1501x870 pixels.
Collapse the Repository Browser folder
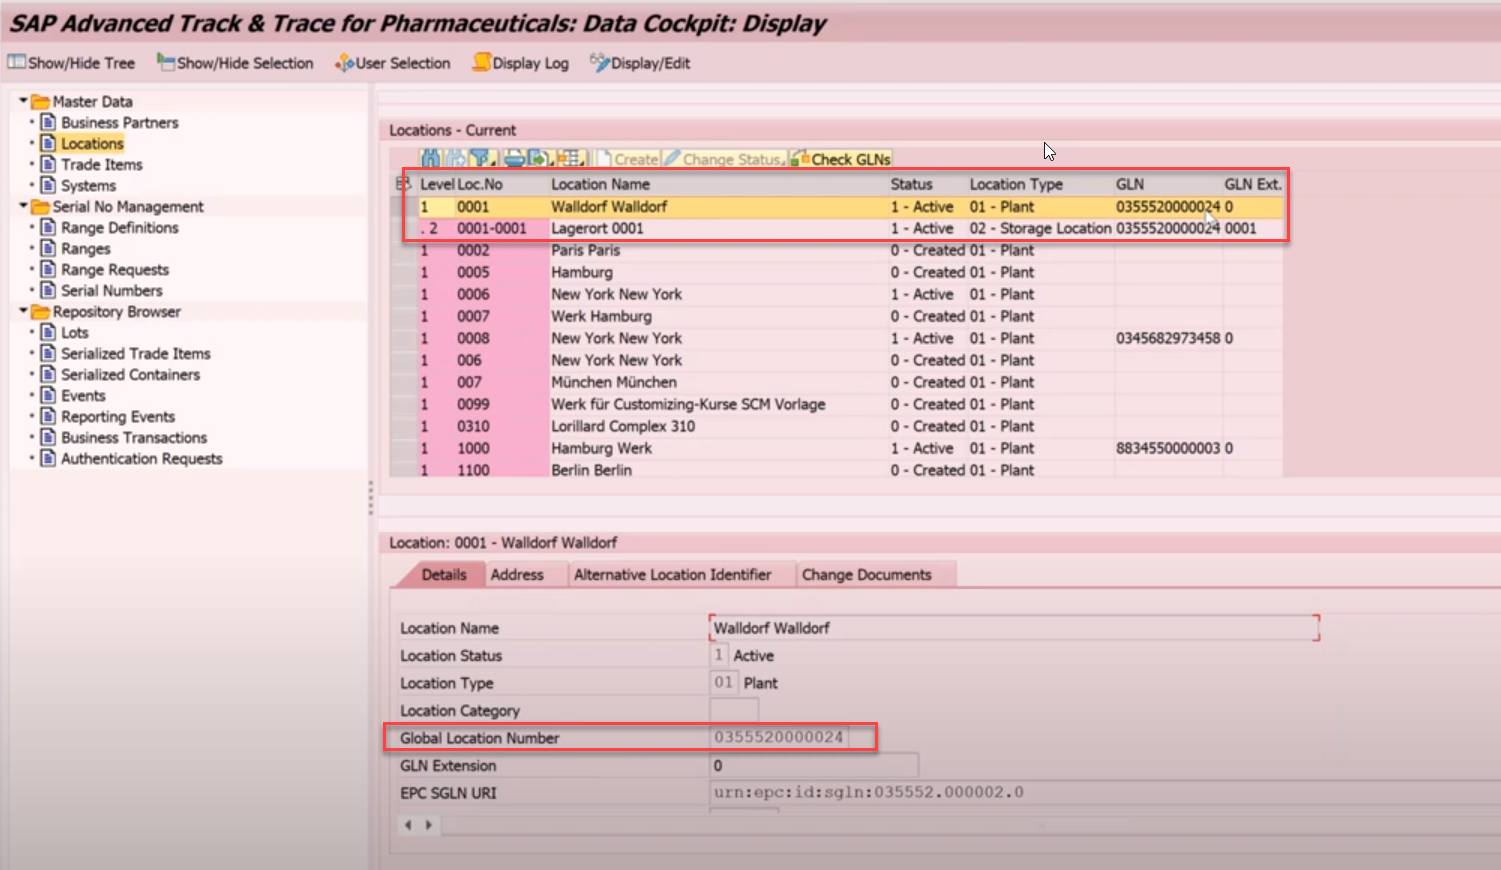pyautogui.click(x=23, y=311)
